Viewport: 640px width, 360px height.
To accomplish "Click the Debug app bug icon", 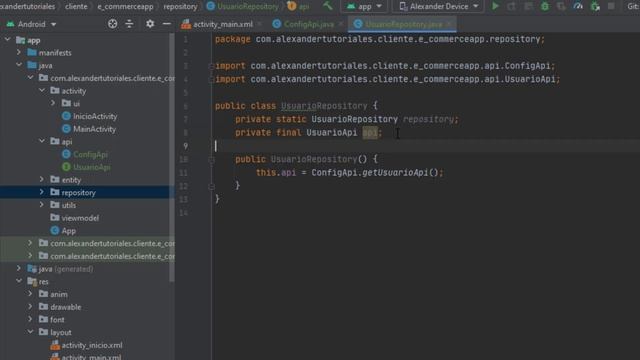I will click(545, 6).
